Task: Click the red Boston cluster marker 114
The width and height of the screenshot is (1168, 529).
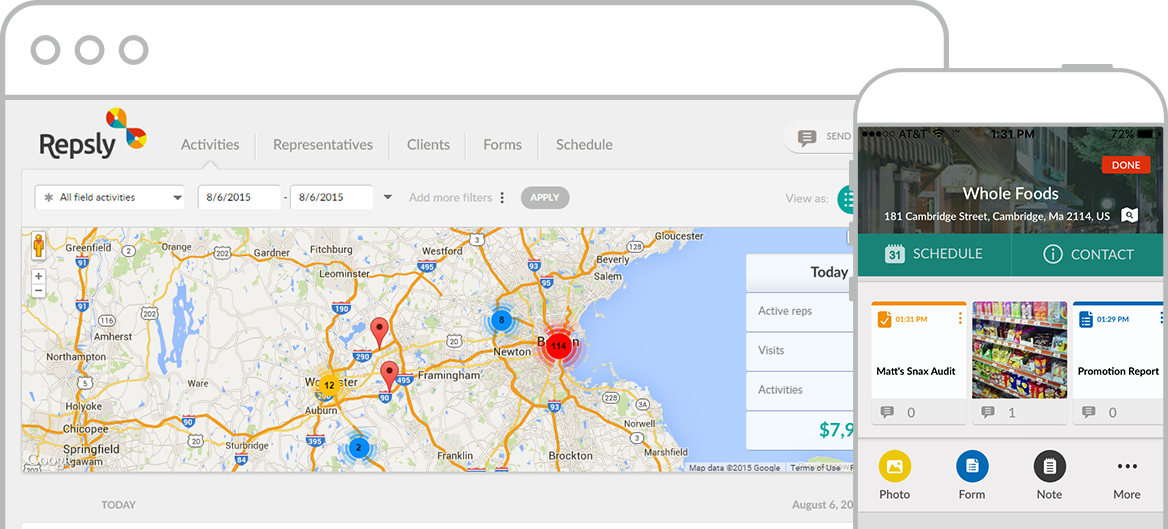Action: 558,346
